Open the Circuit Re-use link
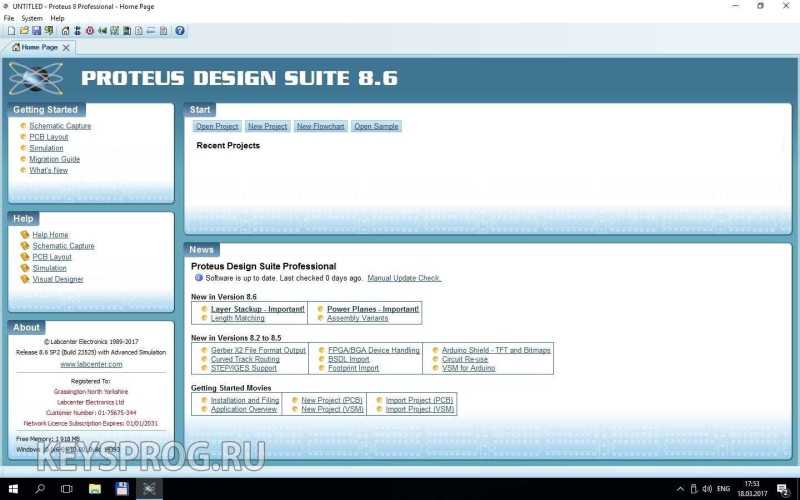This screenshot has height=500, width=800. point(465,360)
